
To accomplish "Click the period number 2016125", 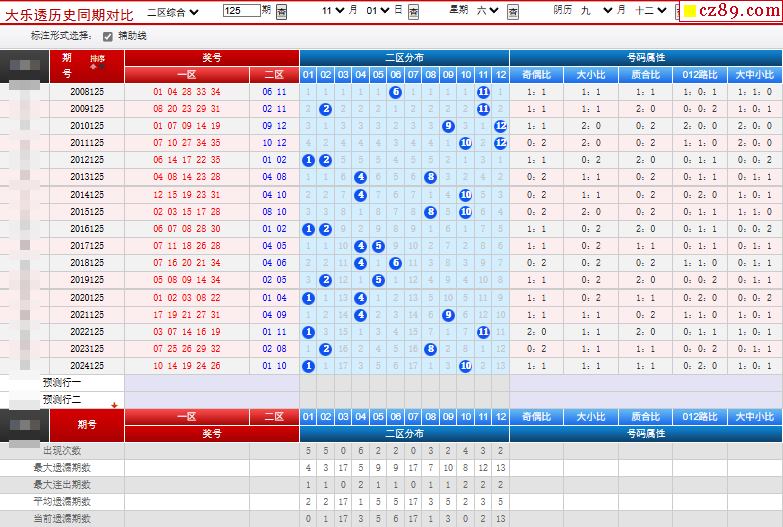I will (x=87, y=229).
